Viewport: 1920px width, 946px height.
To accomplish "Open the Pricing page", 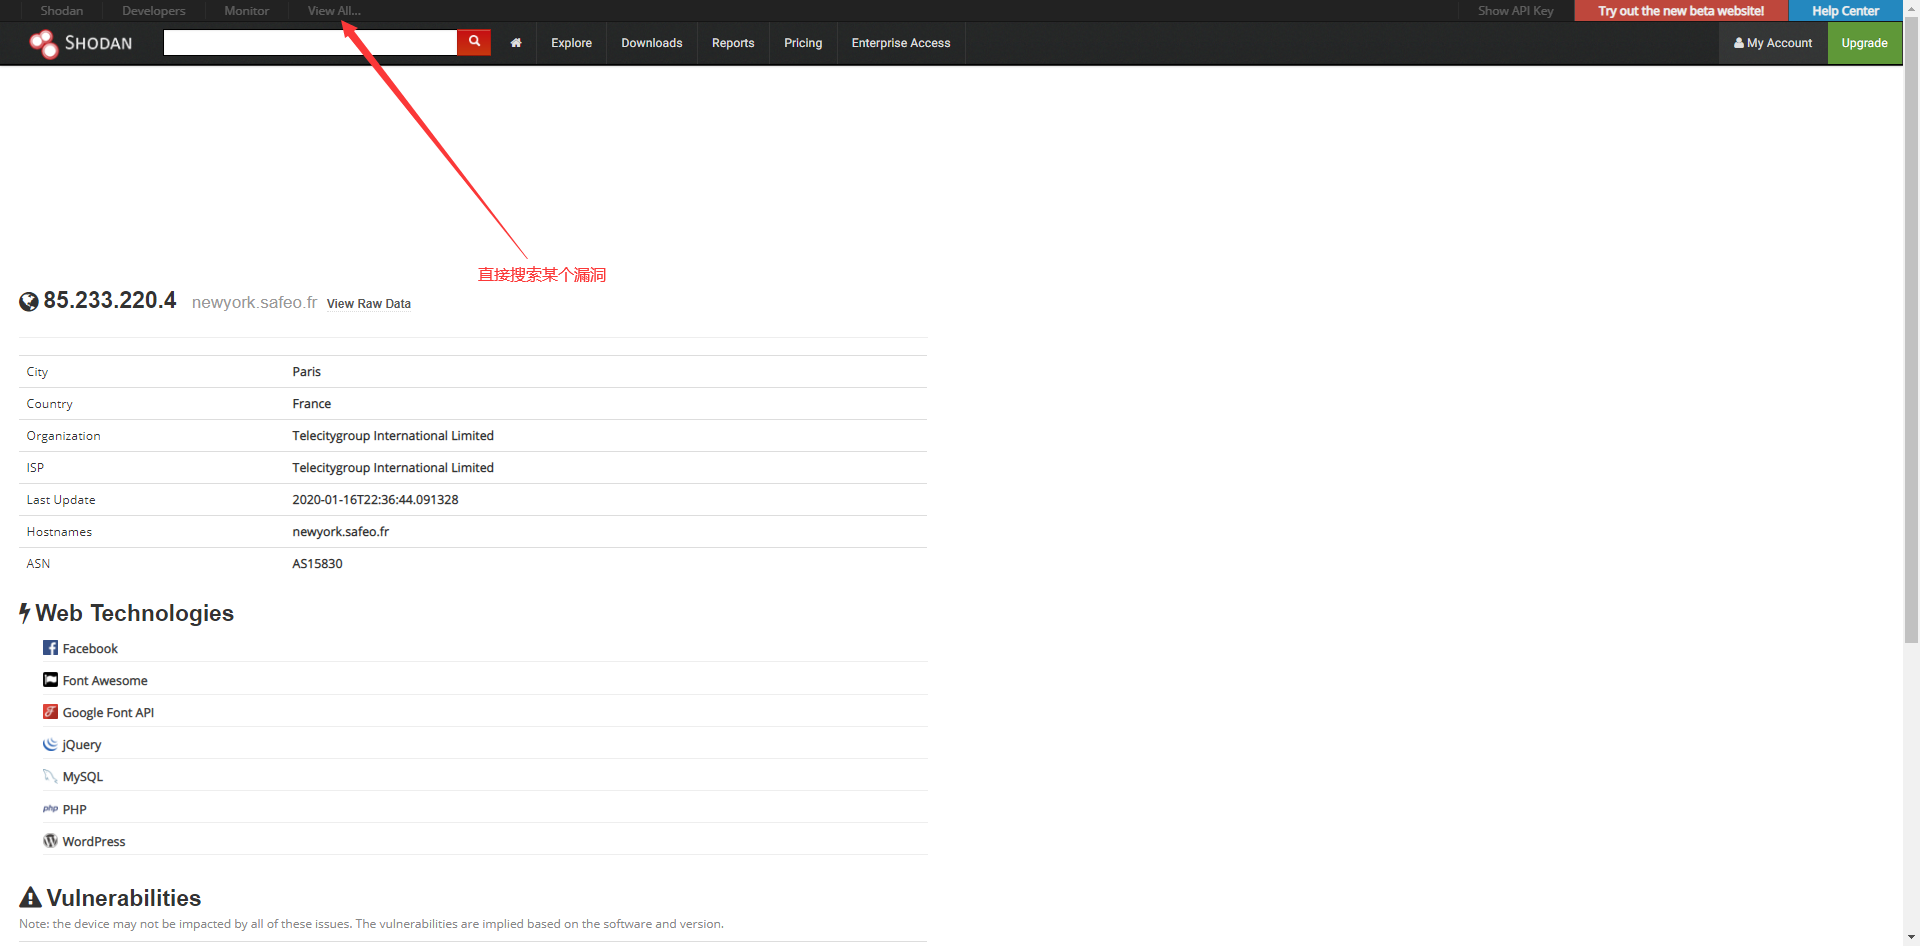I will pyautogui.click(x=803, y=43).
